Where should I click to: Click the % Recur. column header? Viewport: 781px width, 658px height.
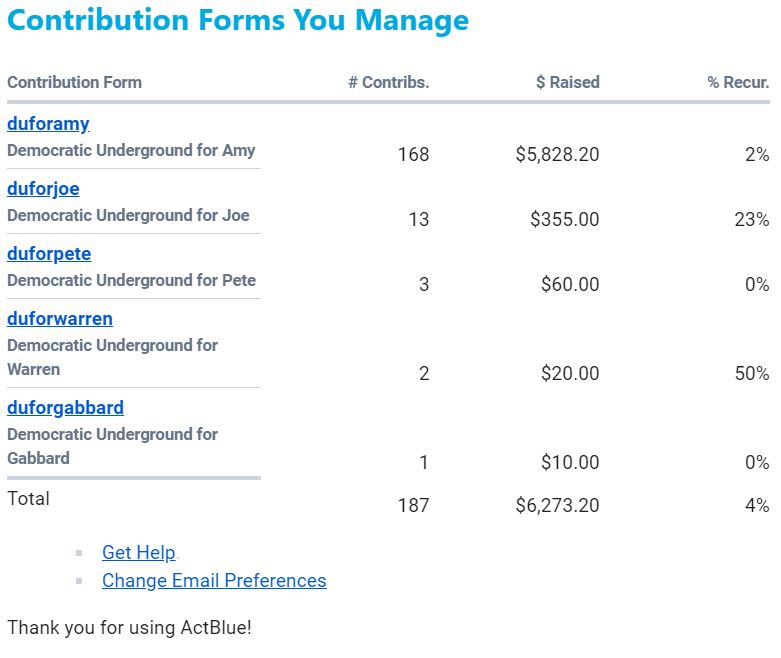click(738, 83)
